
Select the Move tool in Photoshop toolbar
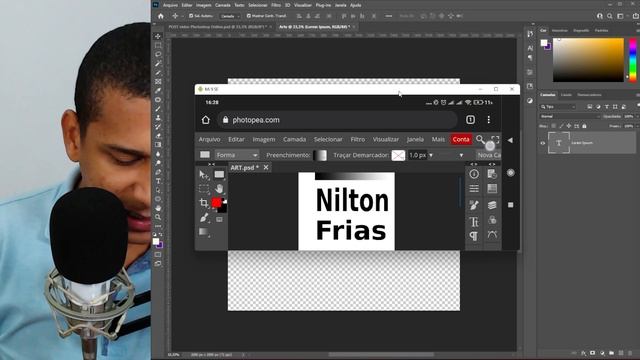[x=158, y=36]
